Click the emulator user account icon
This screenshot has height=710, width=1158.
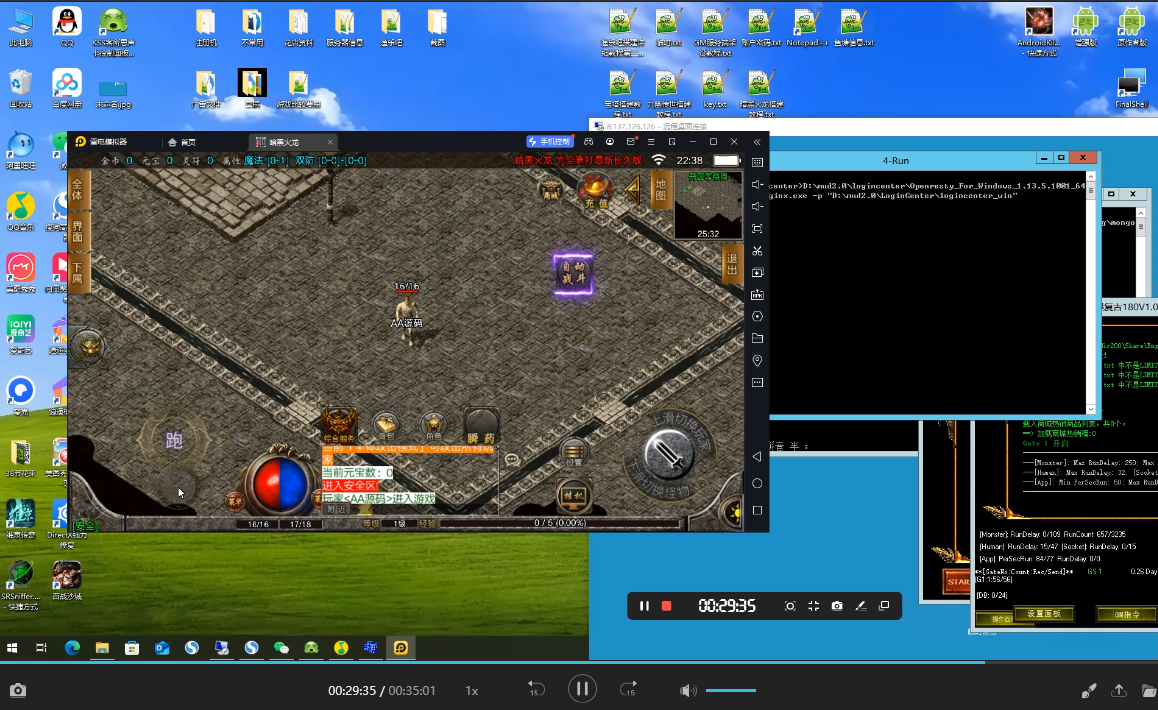(x=609, y=141)
